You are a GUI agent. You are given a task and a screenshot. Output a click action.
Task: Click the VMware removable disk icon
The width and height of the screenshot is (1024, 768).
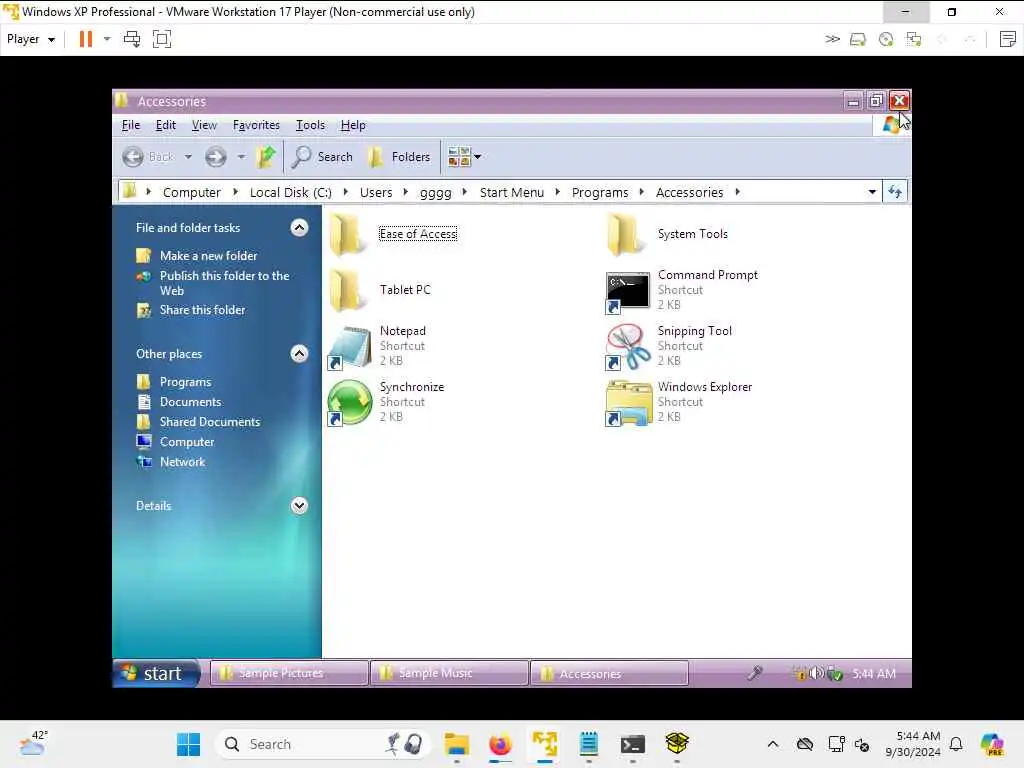tap(857, 39)
